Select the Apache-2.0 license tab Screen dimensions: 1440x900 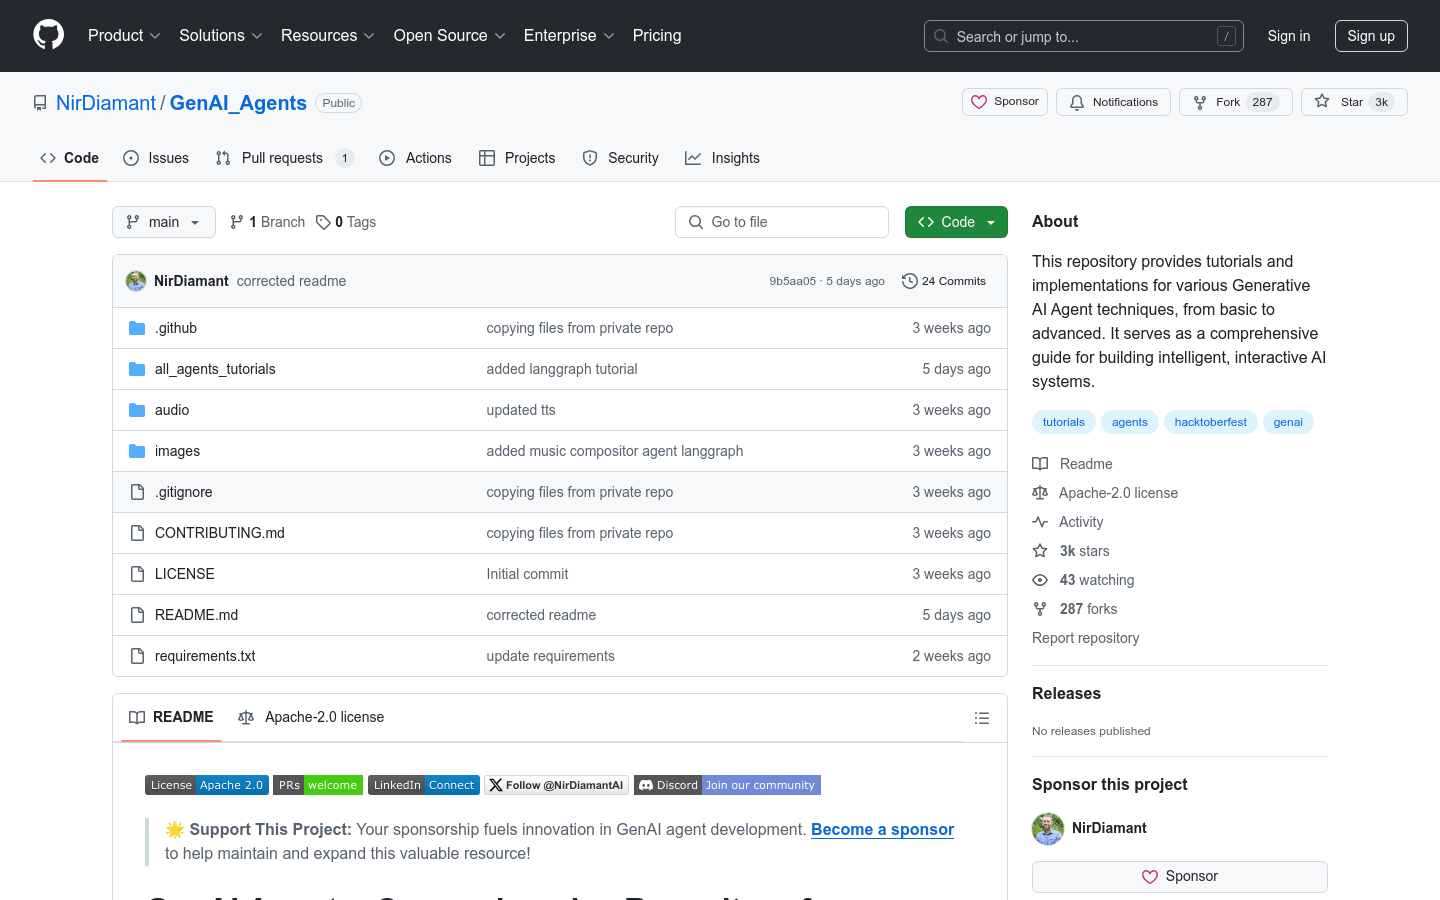[311, 717]
